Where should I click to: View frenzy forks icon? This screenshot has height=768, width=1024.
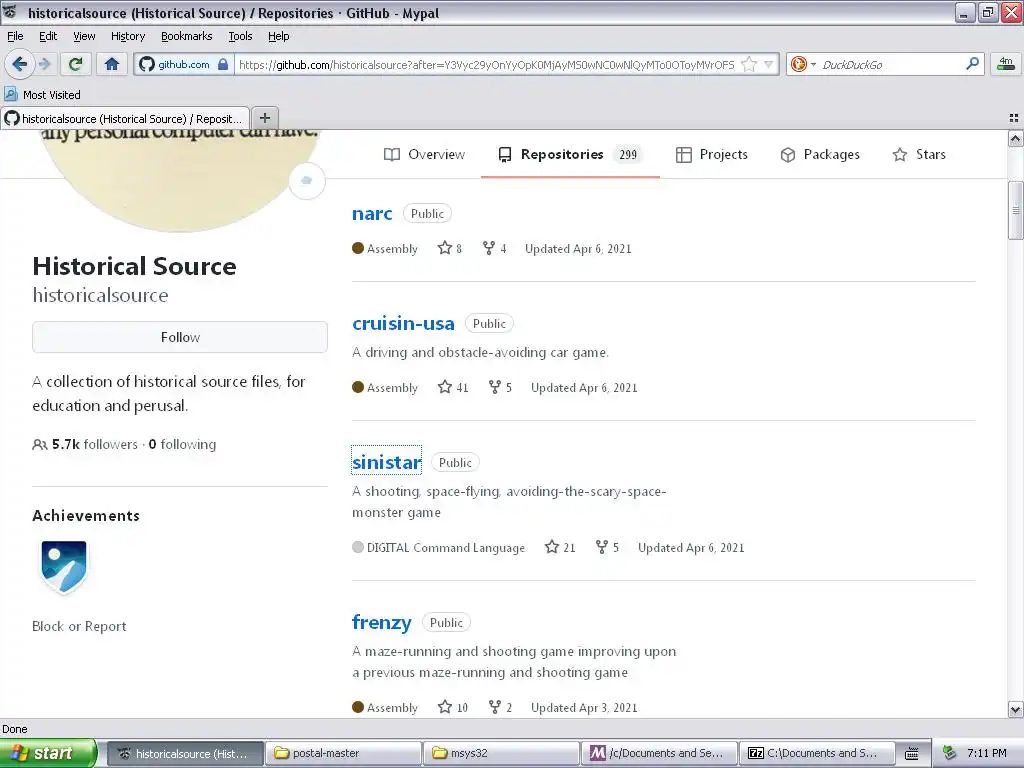pyautogui.click(x=494, y=707)
